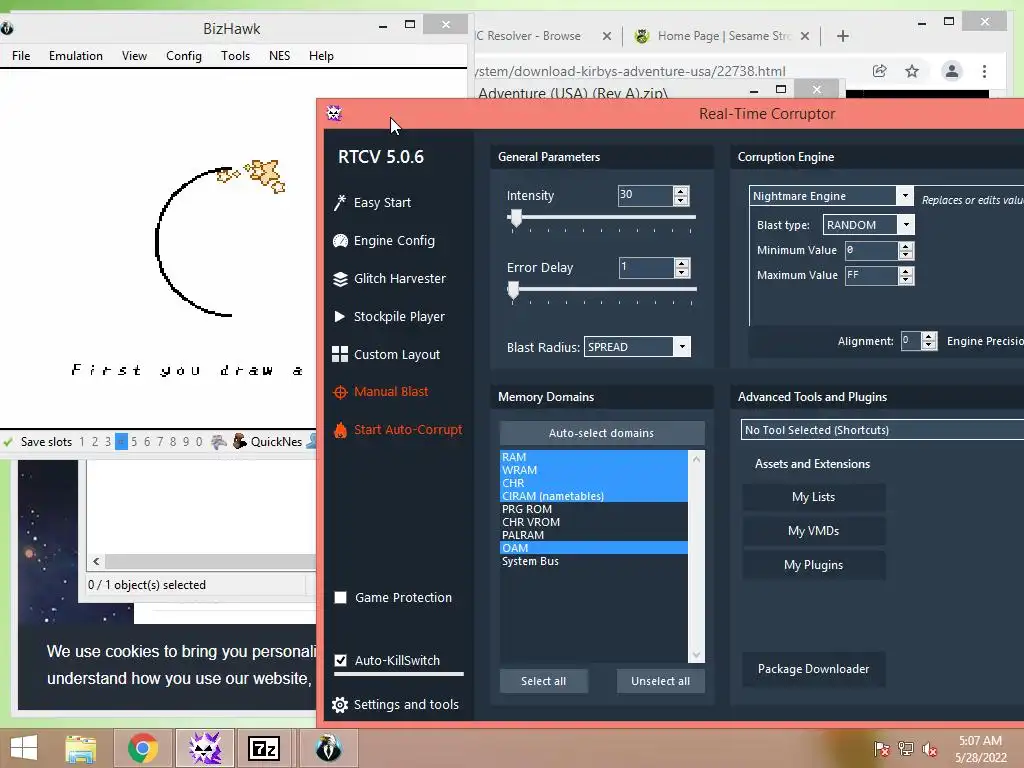The width and height of the screenshot is (1024, 768).
Task: Increase Alignment spinner value
Action: [x=929, y=337]
